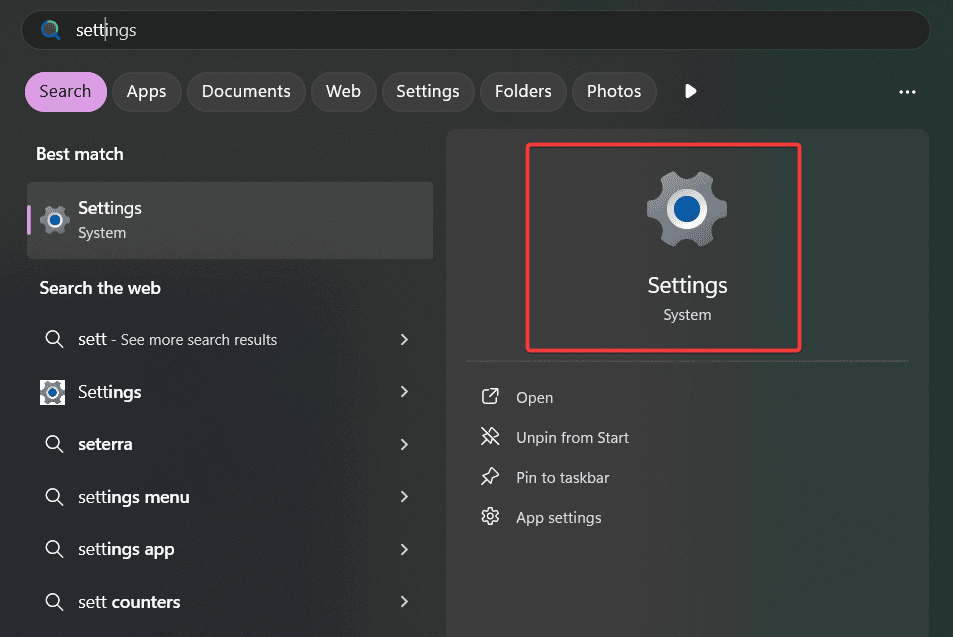Expand the 'sett counters' result chevron

pyautogui.click(x=404, y=602)
